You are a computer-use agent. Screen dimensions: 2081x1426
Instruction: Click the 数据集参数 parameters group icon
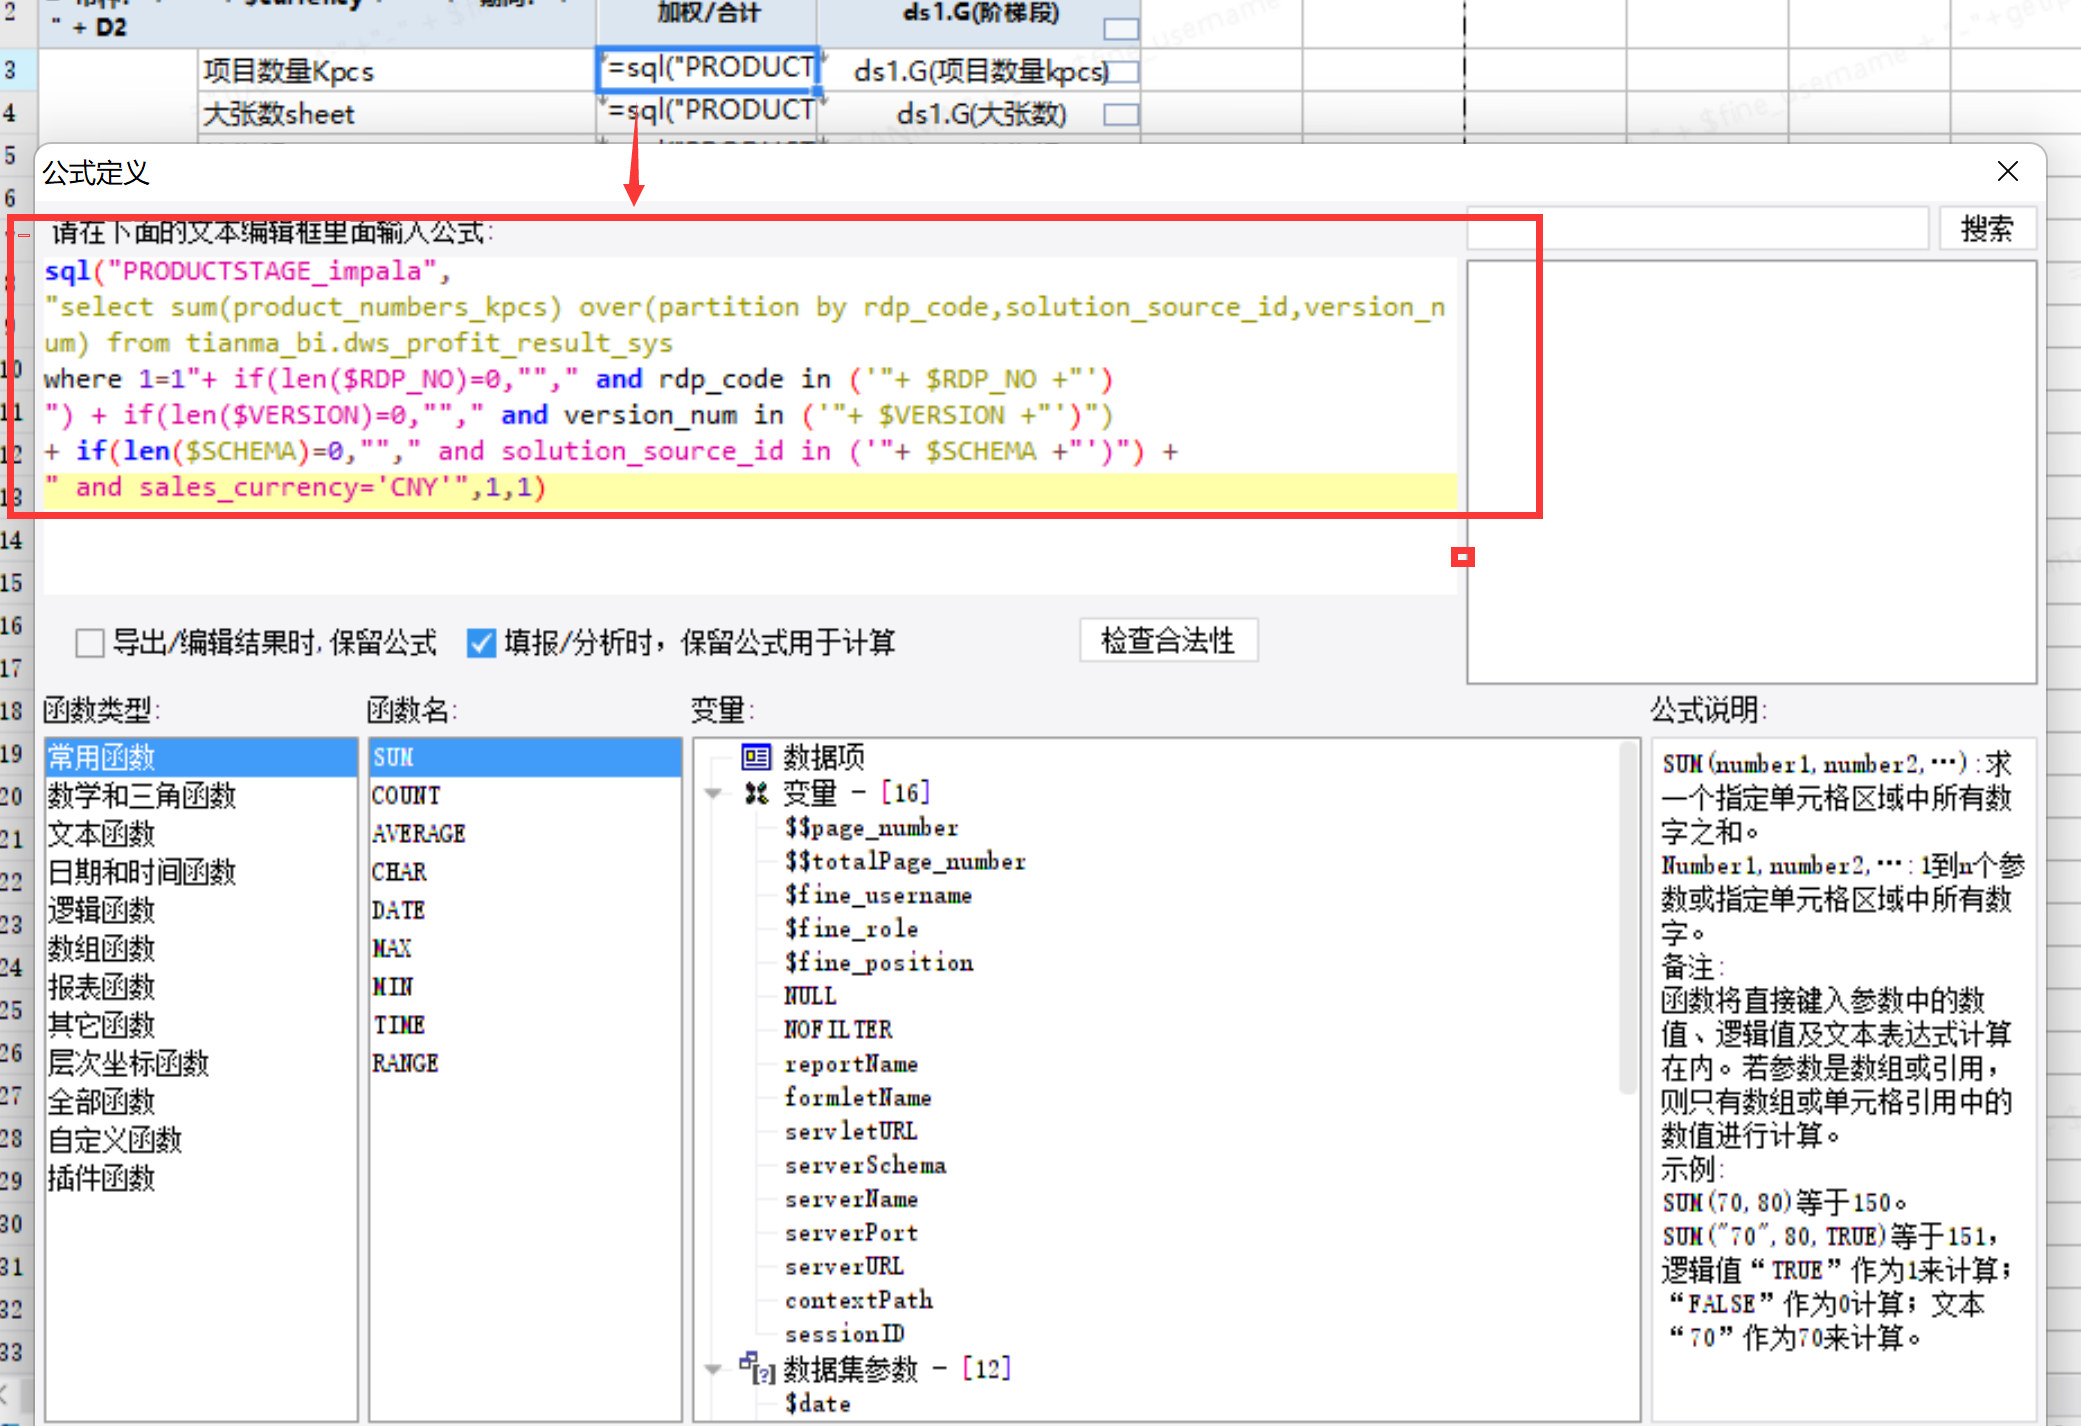[756, 1368]
